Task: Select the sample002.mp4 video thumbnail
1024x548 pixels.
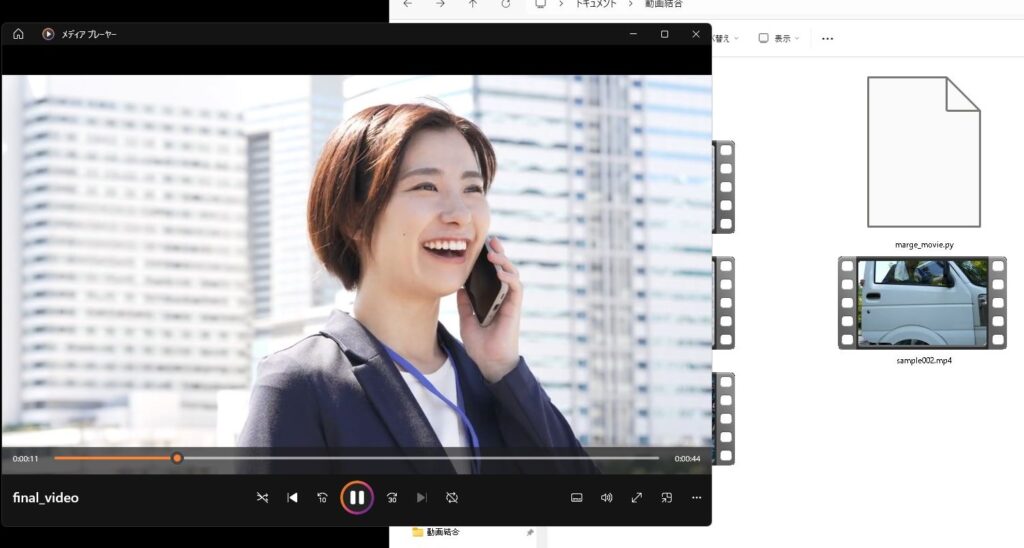Action: point(922,303)
